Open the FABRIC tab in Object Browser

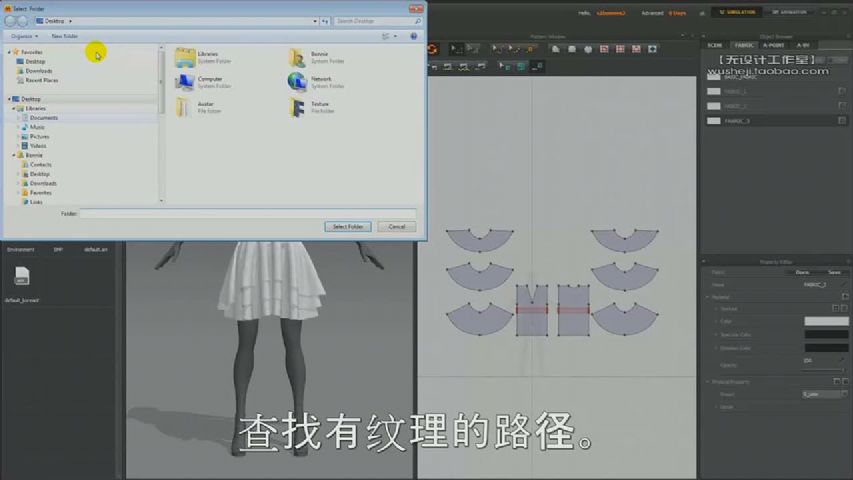(x=743, y=45)
